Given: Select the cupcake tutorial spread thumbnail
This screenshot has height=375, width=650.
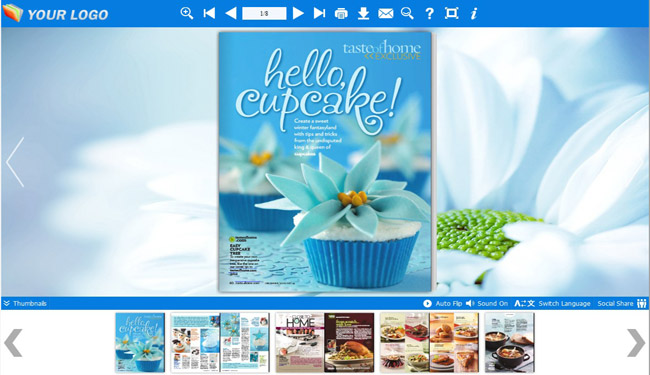Looking at the screenshot, I should click(x=220, y=342).
